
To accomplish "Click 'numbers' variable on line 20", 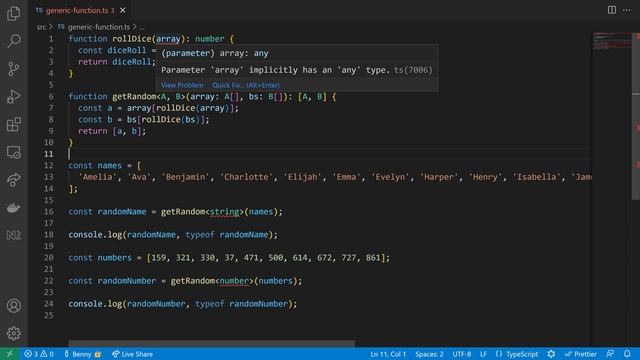I will [x=114, y=258].
